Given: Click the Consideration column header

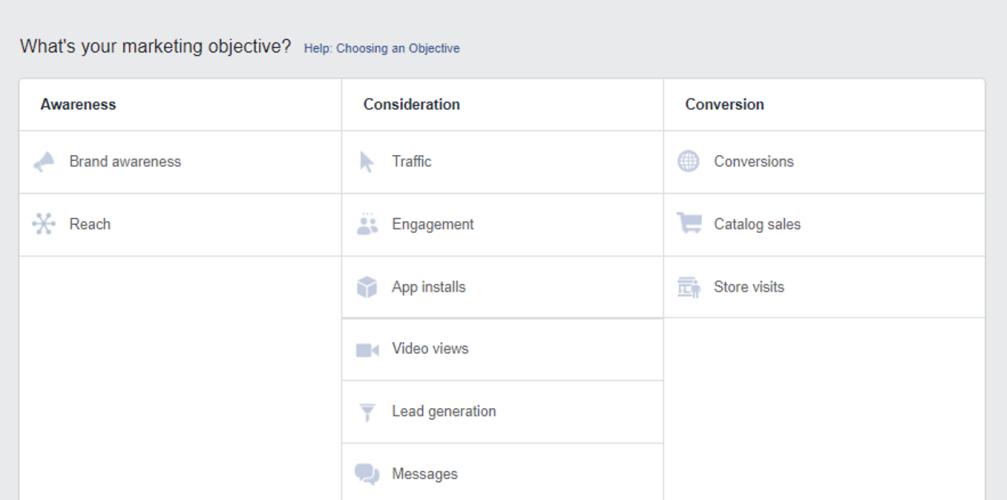Looking at the screenshot, I should click(x=411, y=105).
